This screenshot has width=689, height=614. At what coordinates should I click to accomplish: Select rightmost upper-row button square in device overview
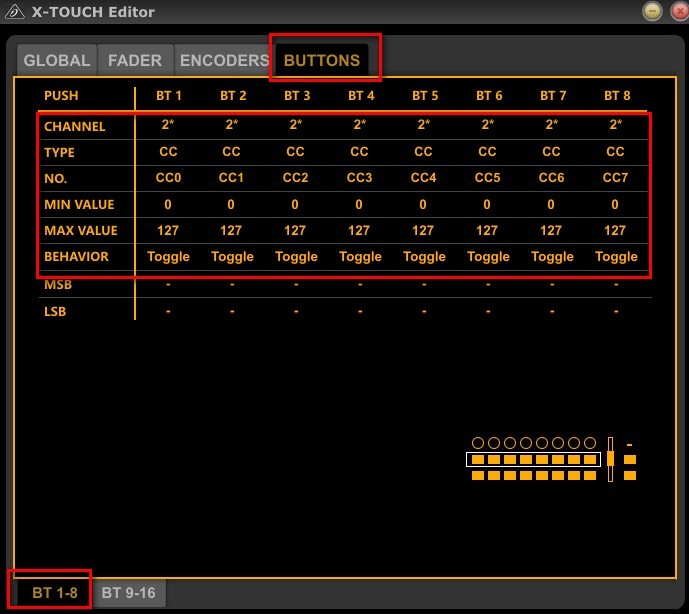point(590,460)
